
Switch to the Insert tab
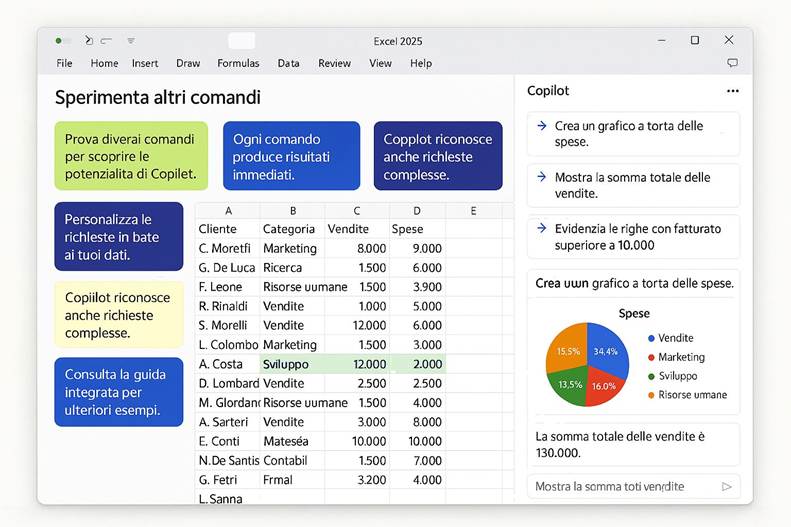pos(145,63)
